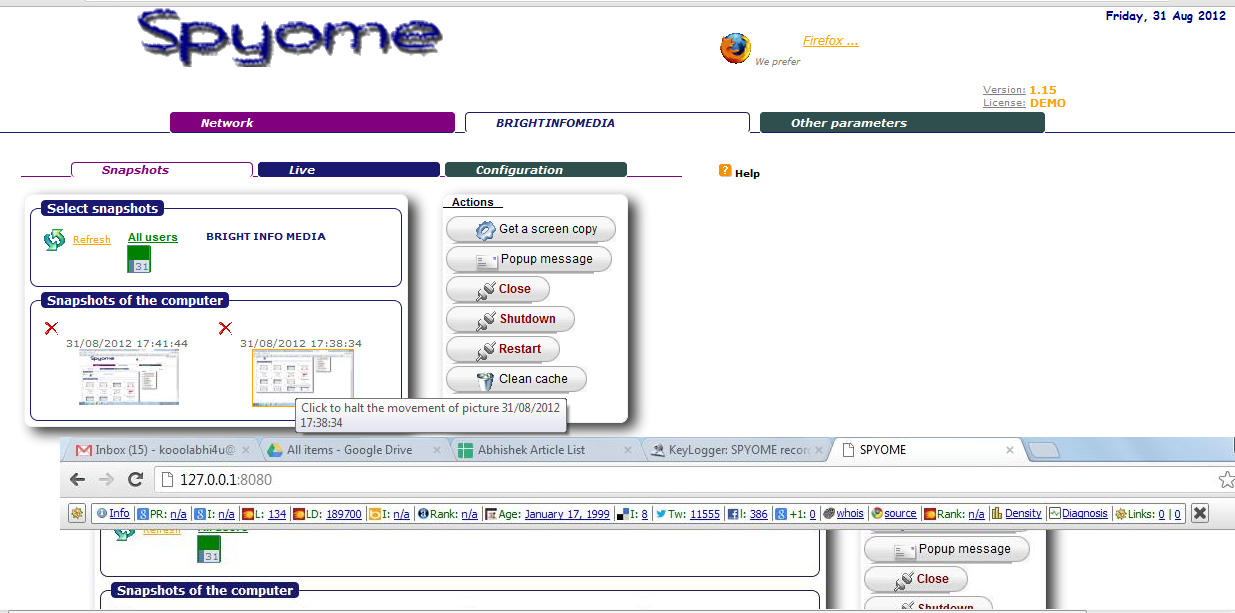Click the Diagnosis toolbar link
Image resolution: width=1235 pixels, height=613 pixels.
pyautogui.click(x=1078, y=513)
